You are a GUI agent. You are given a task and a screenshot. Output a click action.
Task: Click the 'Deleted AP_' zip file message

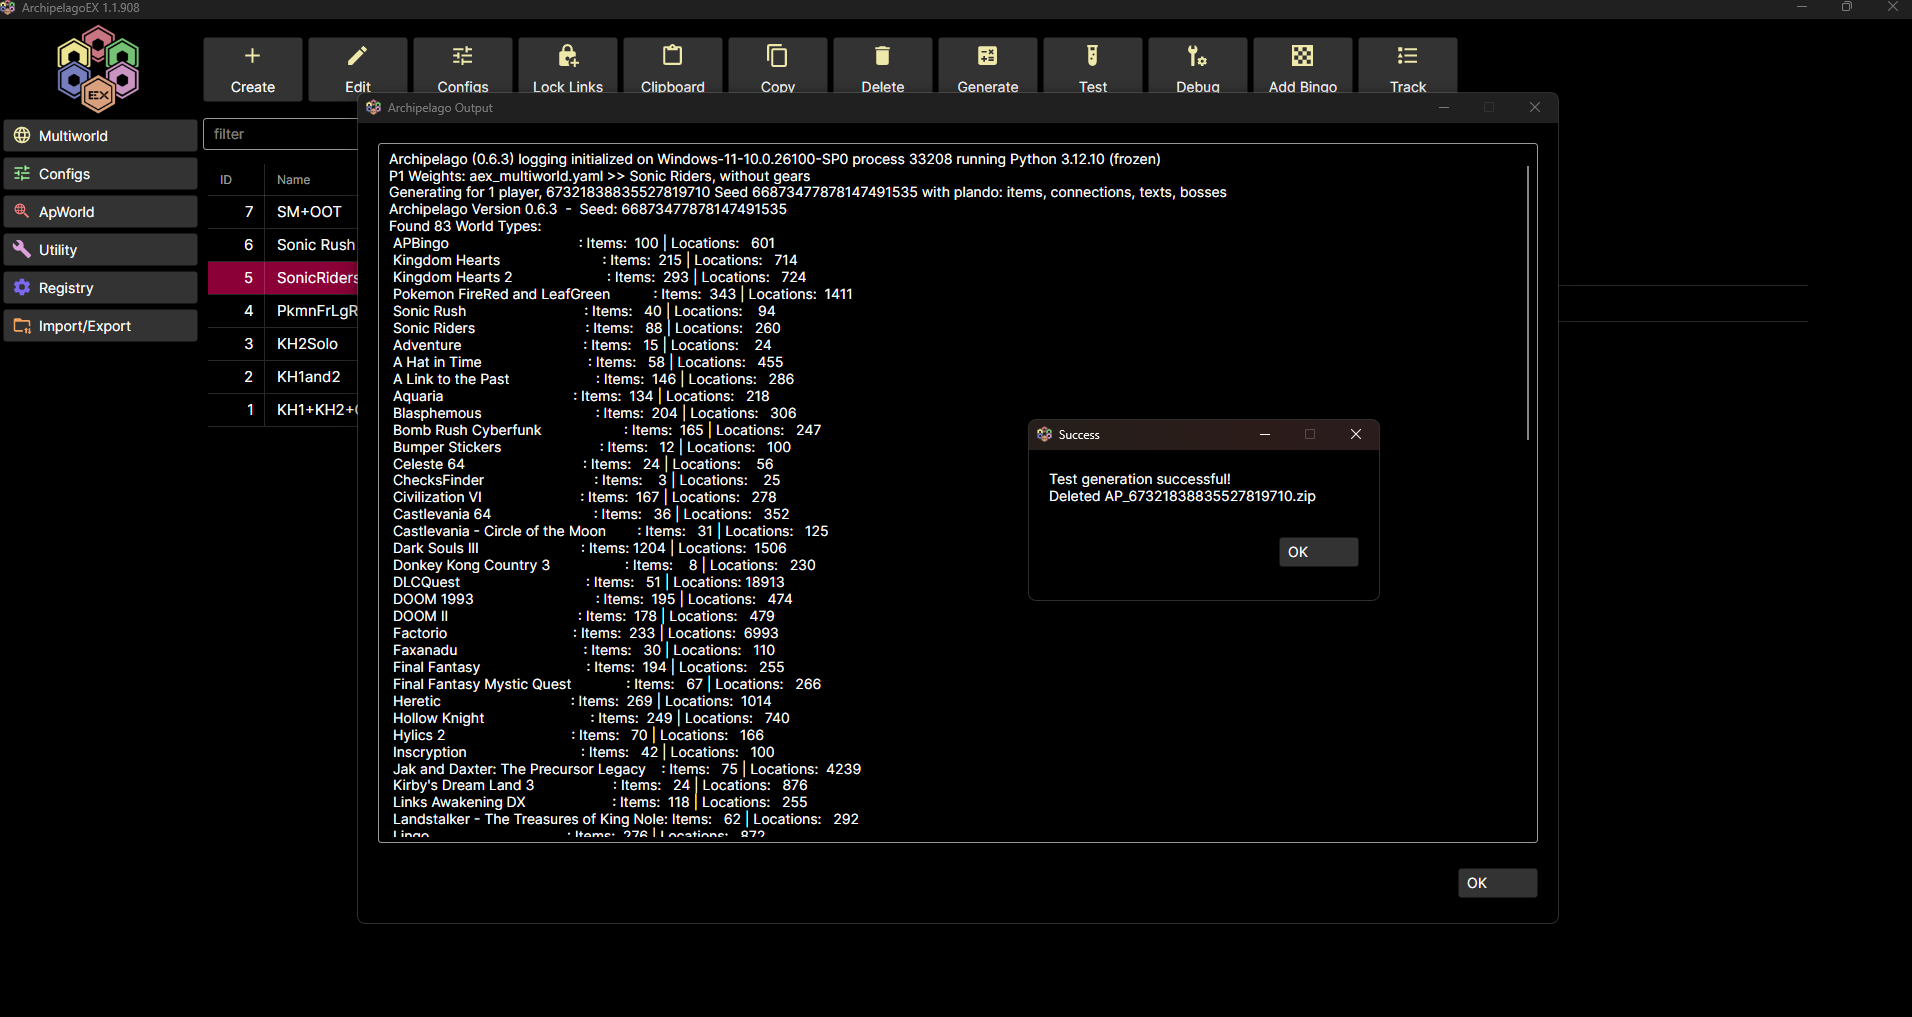pos(1182,496)
